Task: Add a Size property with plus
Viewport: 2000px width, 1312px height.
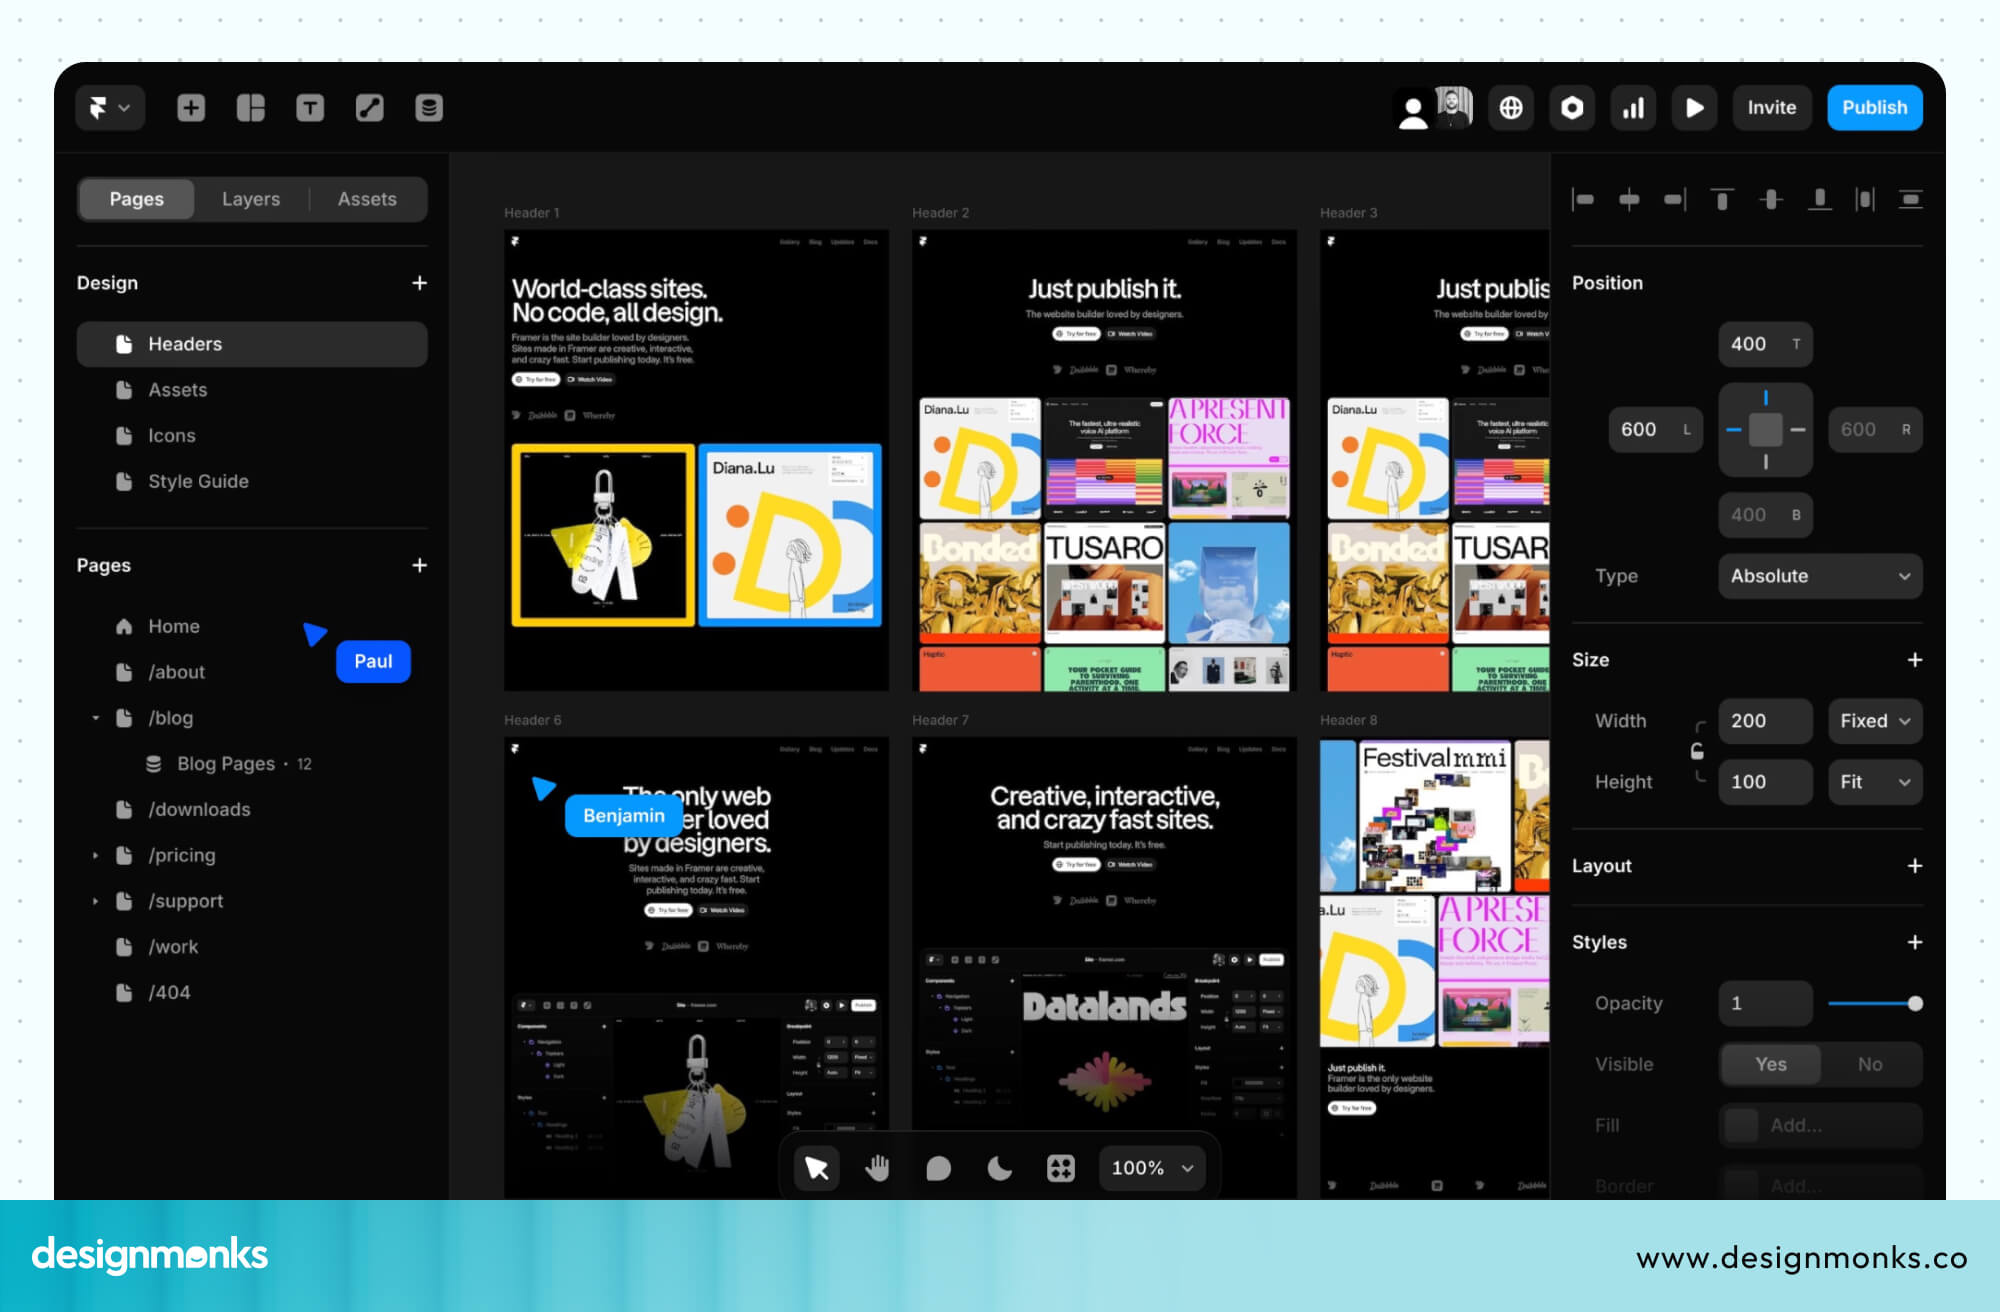Action: (1914, 660)
